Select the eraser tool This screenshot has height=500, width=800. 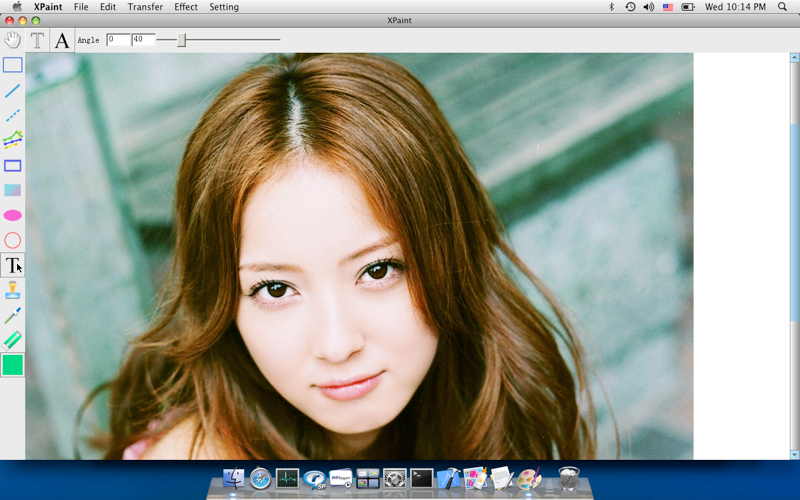point(13,340)
